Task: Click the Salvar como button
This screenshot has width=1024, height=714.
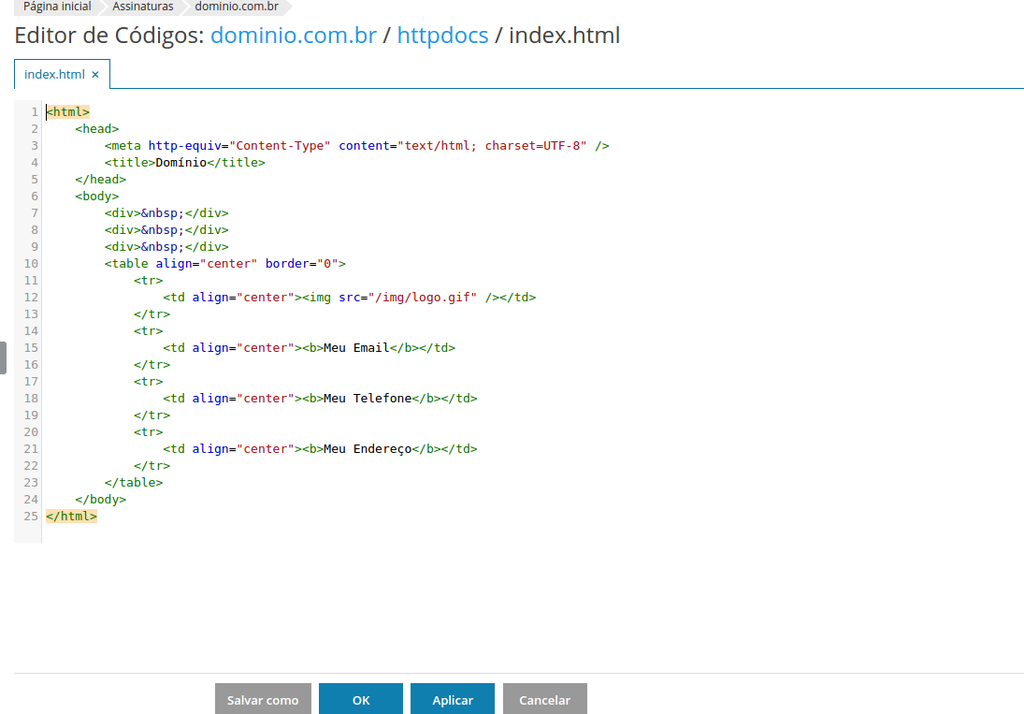Action: (263, 700)
